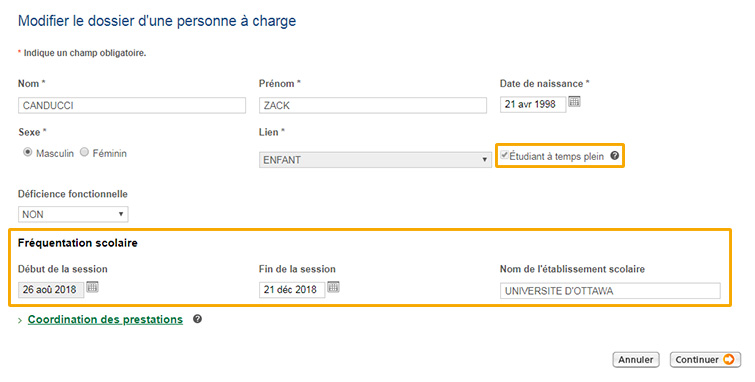Click the orange arrow icon on Continuer

point(729,359)
